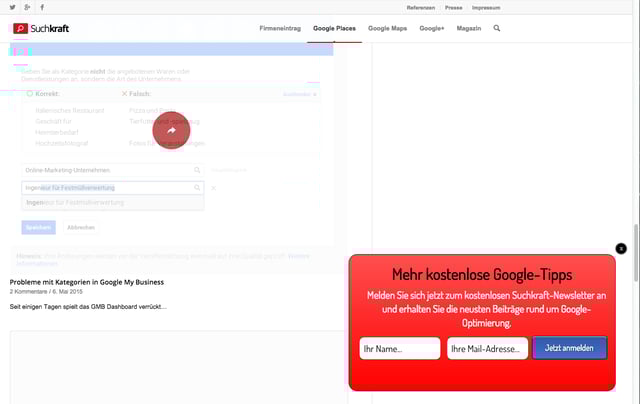Open the Presse link
Screen dimensions: 640x404
point(453,8)
